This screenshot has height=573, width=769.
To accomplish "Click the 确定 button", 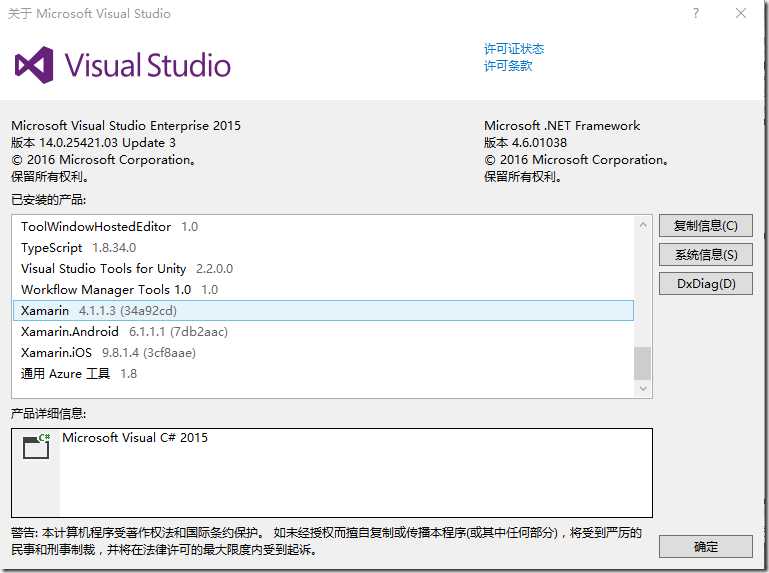I will 705,547.
